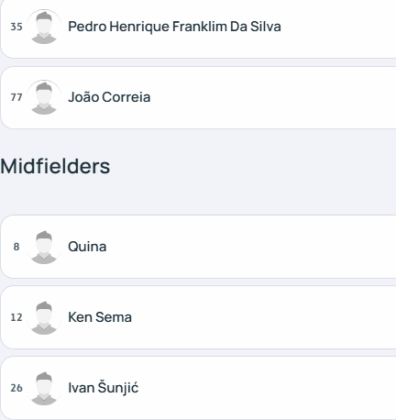Click João Correia's avatar icon
The height and width of the screenshot is (420, 396).
[x=44, y=97]
